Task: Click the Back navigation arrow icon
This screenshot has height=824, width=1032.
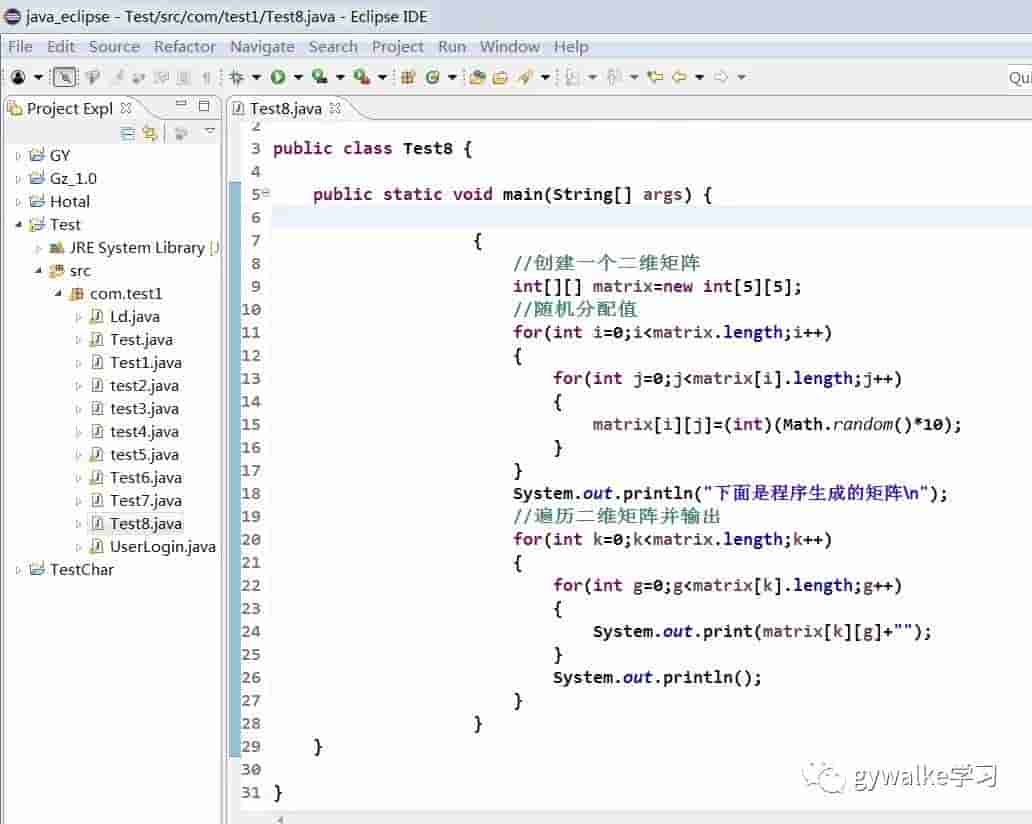Action: 679,76
